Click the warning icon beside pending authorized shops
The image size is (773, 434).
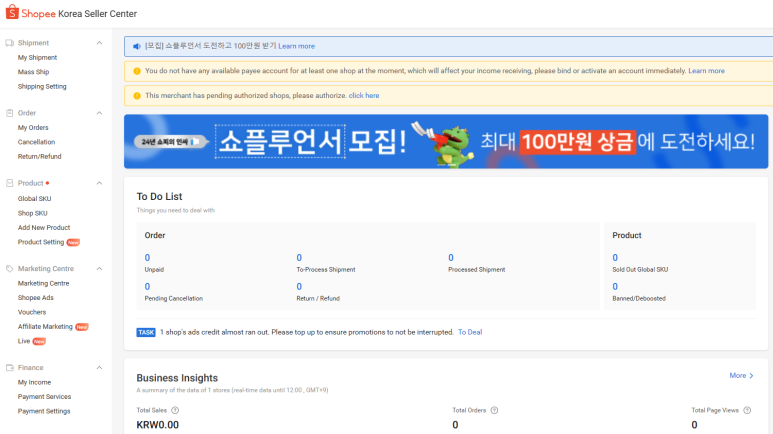click(x=137, y=96)
